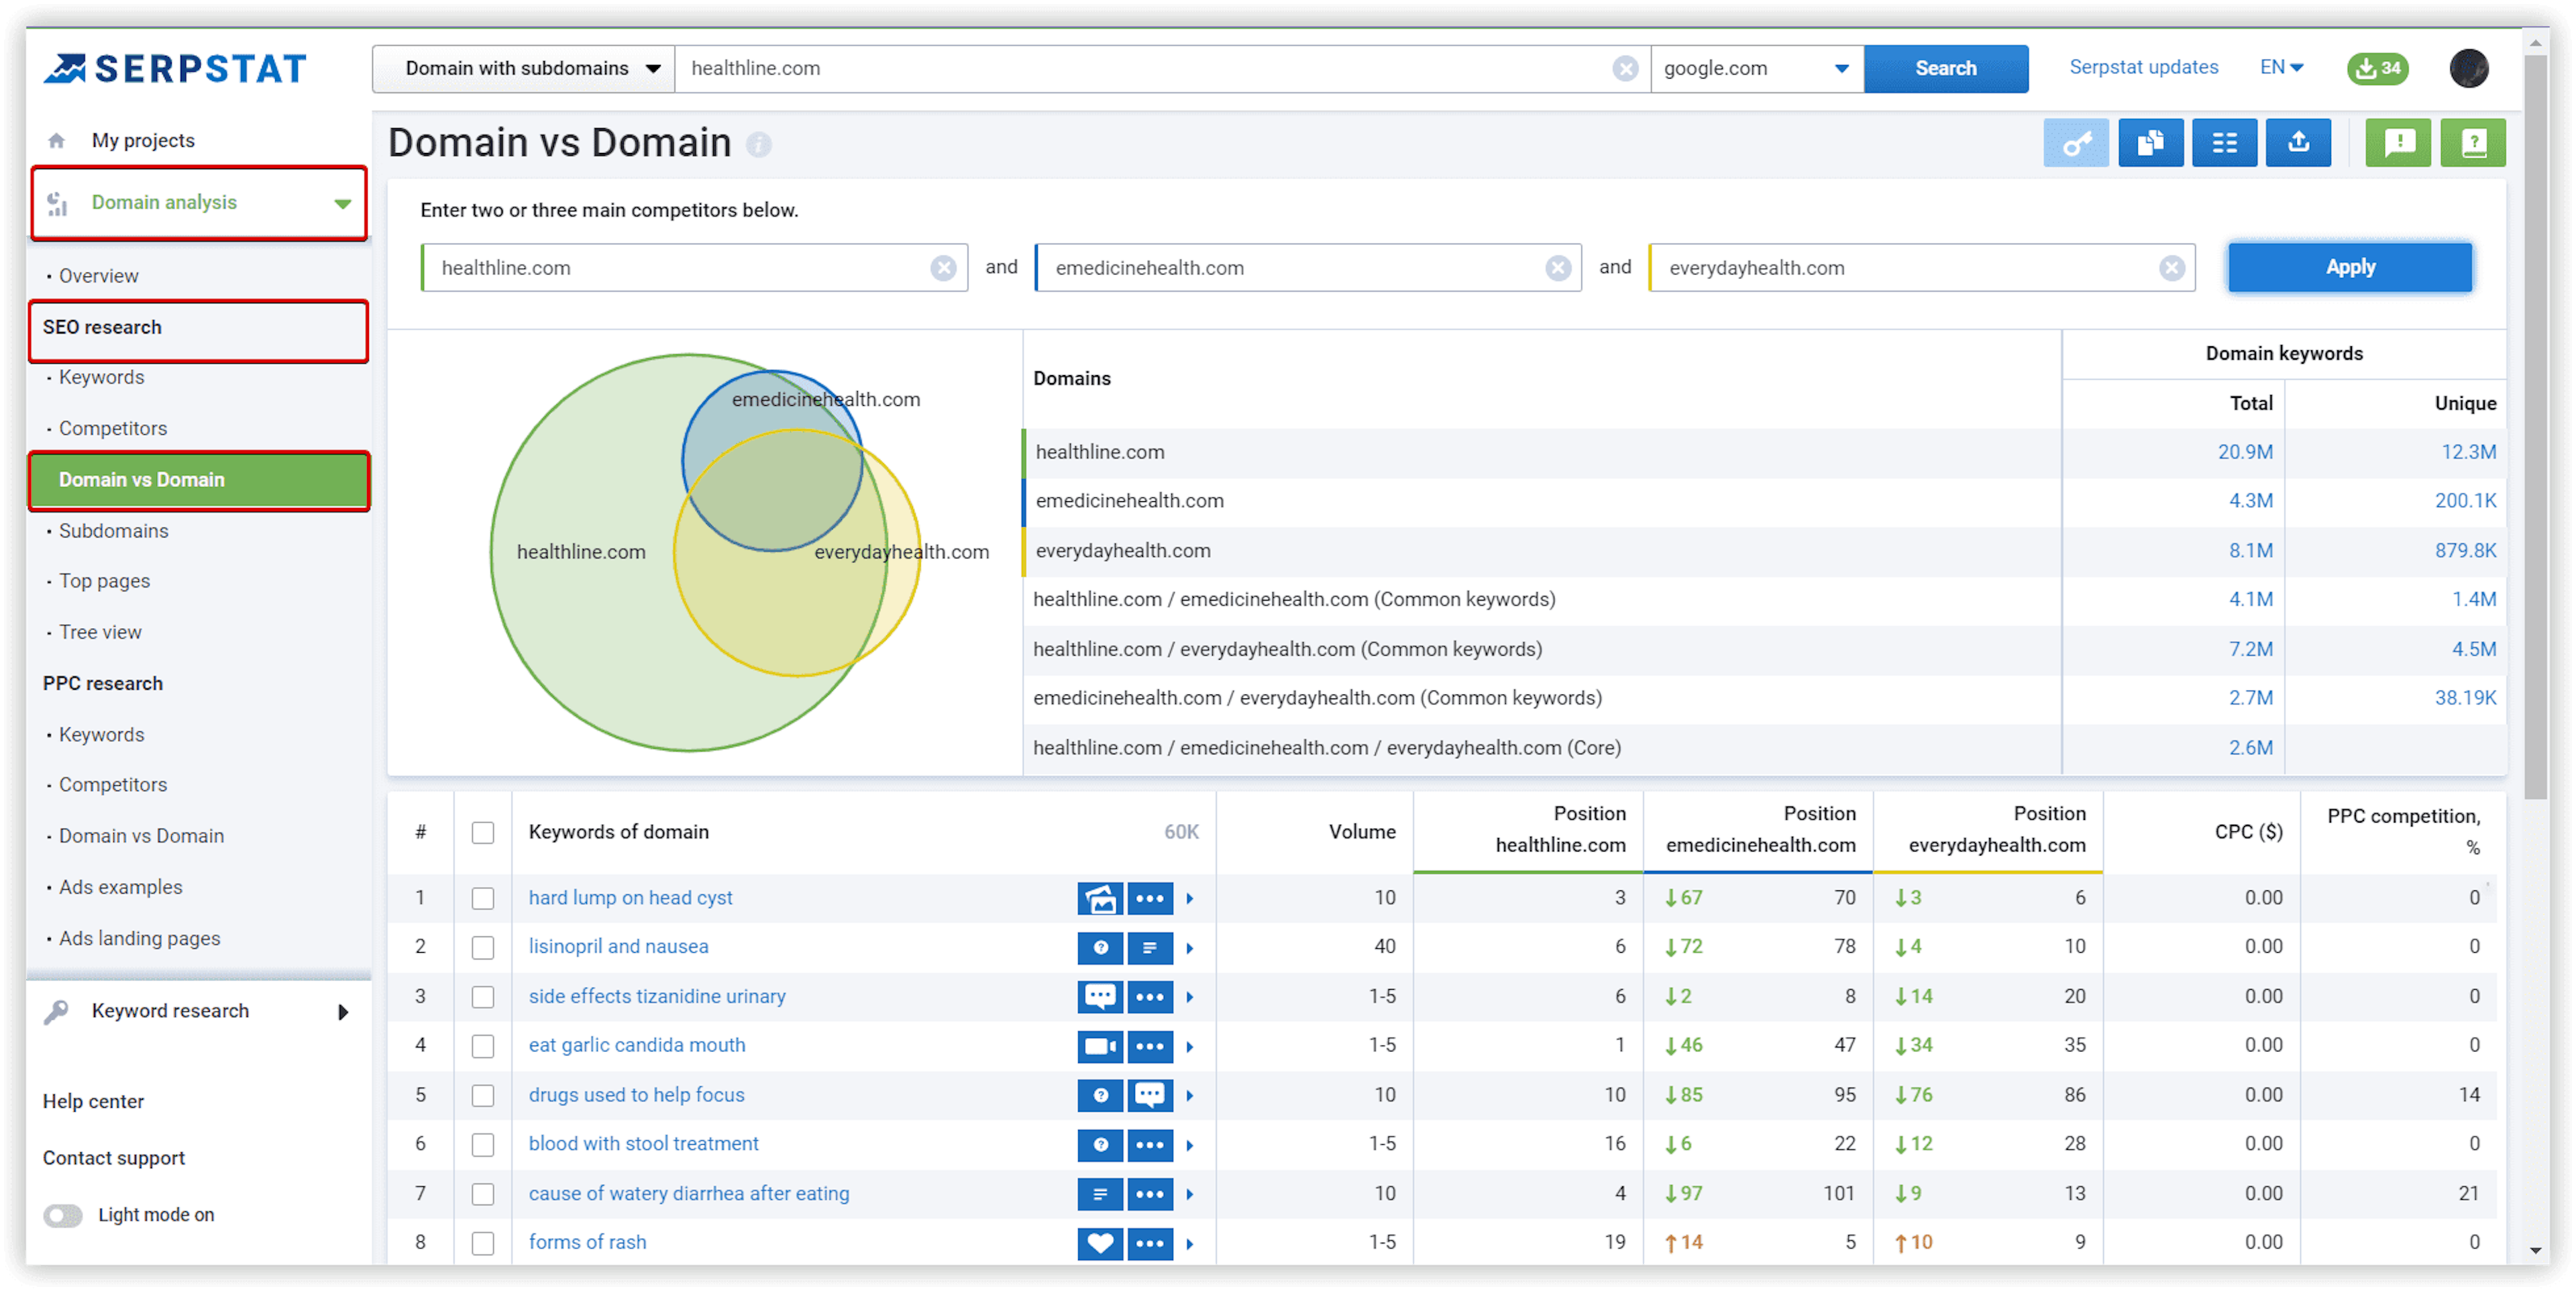Image resolution: width=2576 pixels, height=1291 pixels.
Task: Collapse the Domain analysis section arrow
Action: [x=343, y=203]
